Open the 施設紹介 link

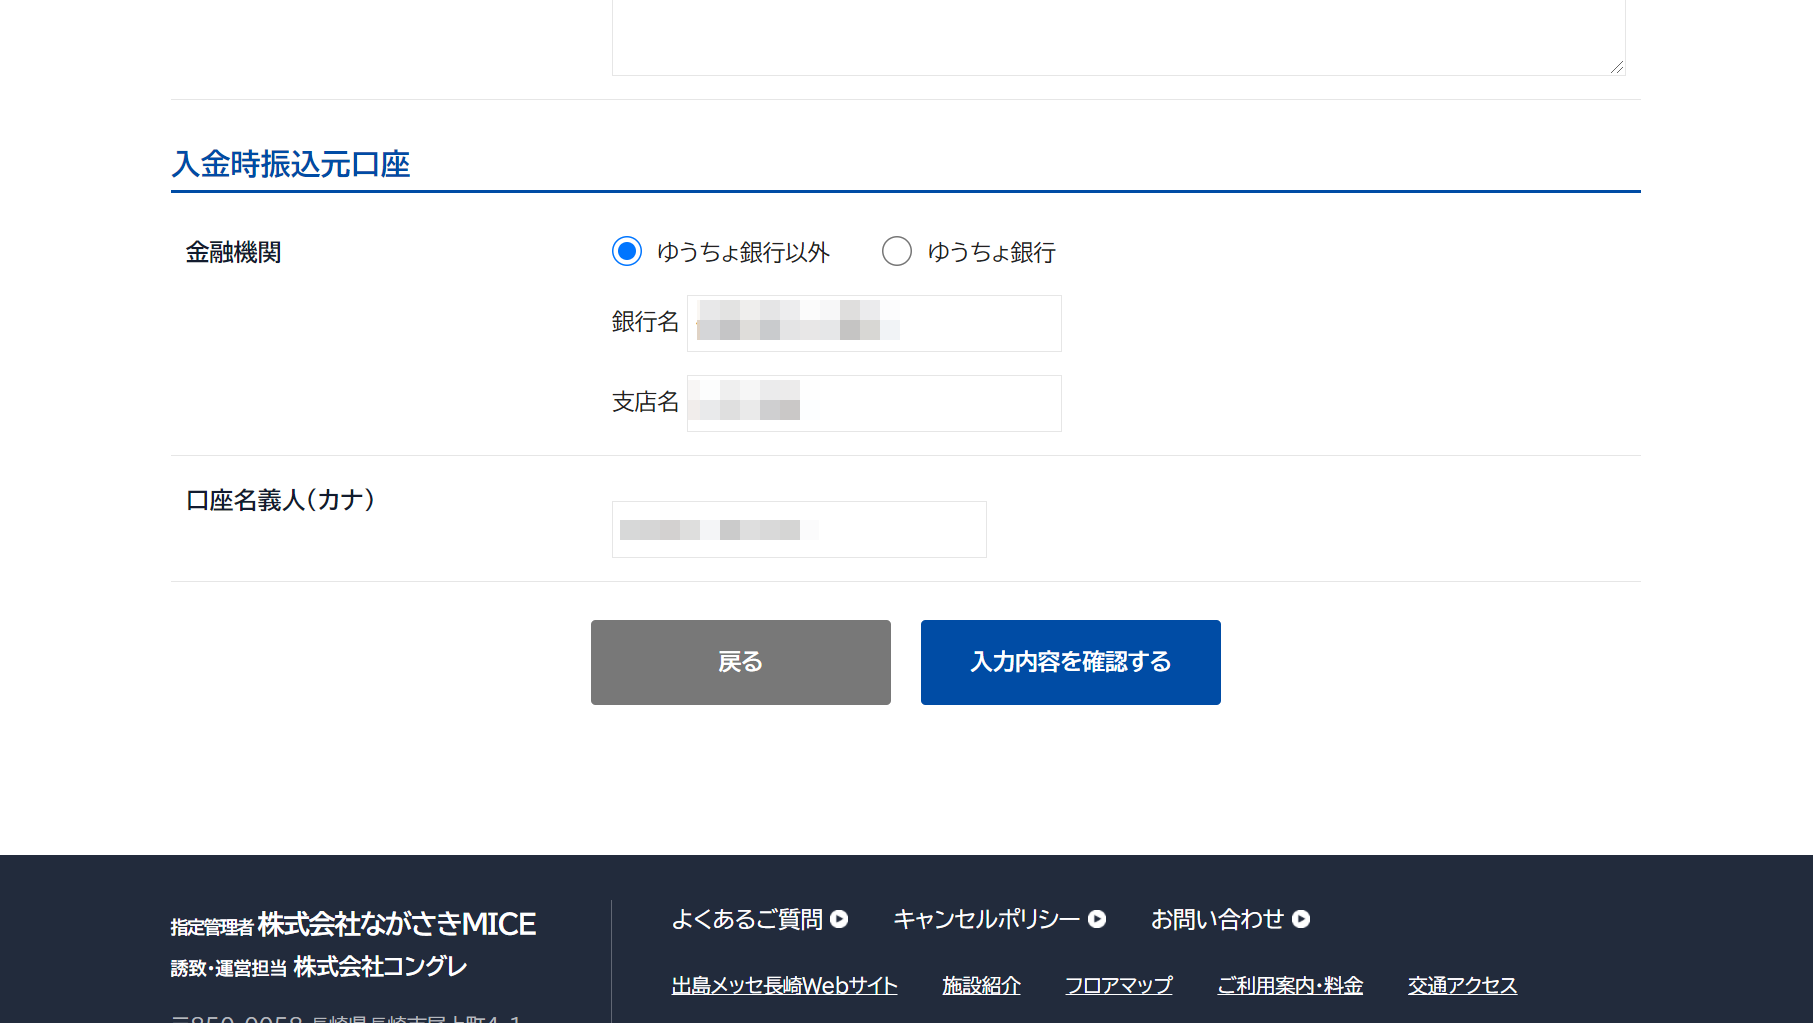(981, 986)
